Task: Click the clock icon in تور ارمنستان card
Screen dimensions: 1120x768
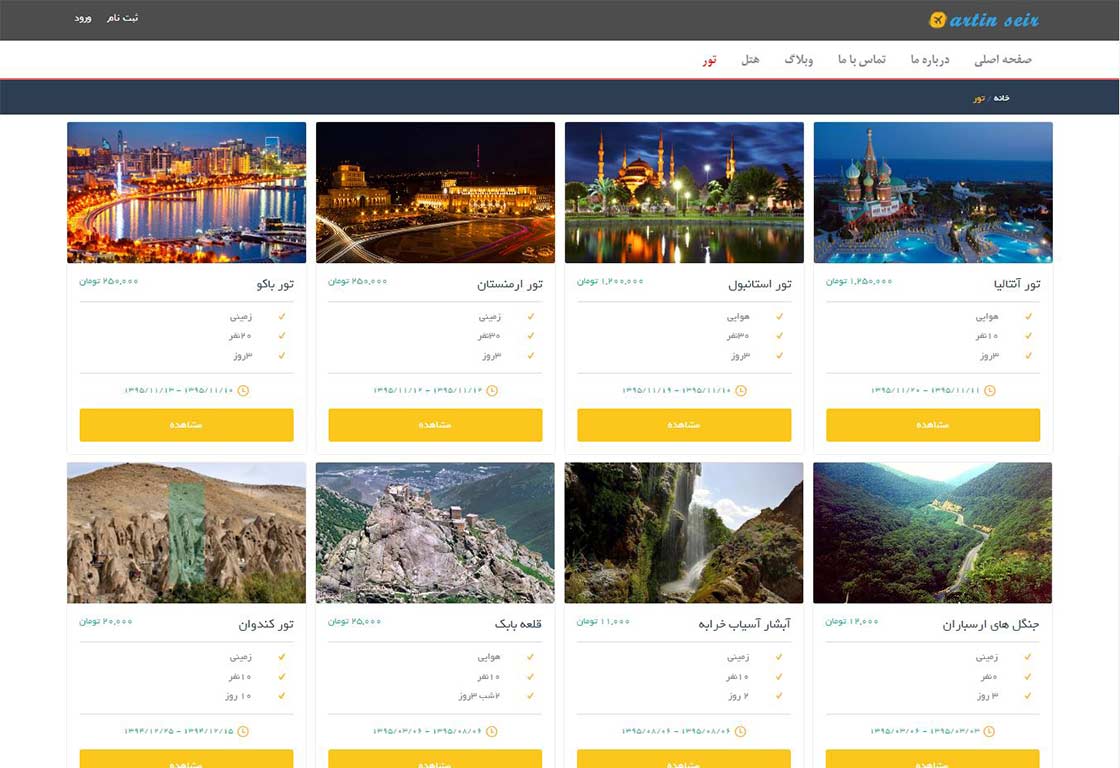Action: pos(492,391)
